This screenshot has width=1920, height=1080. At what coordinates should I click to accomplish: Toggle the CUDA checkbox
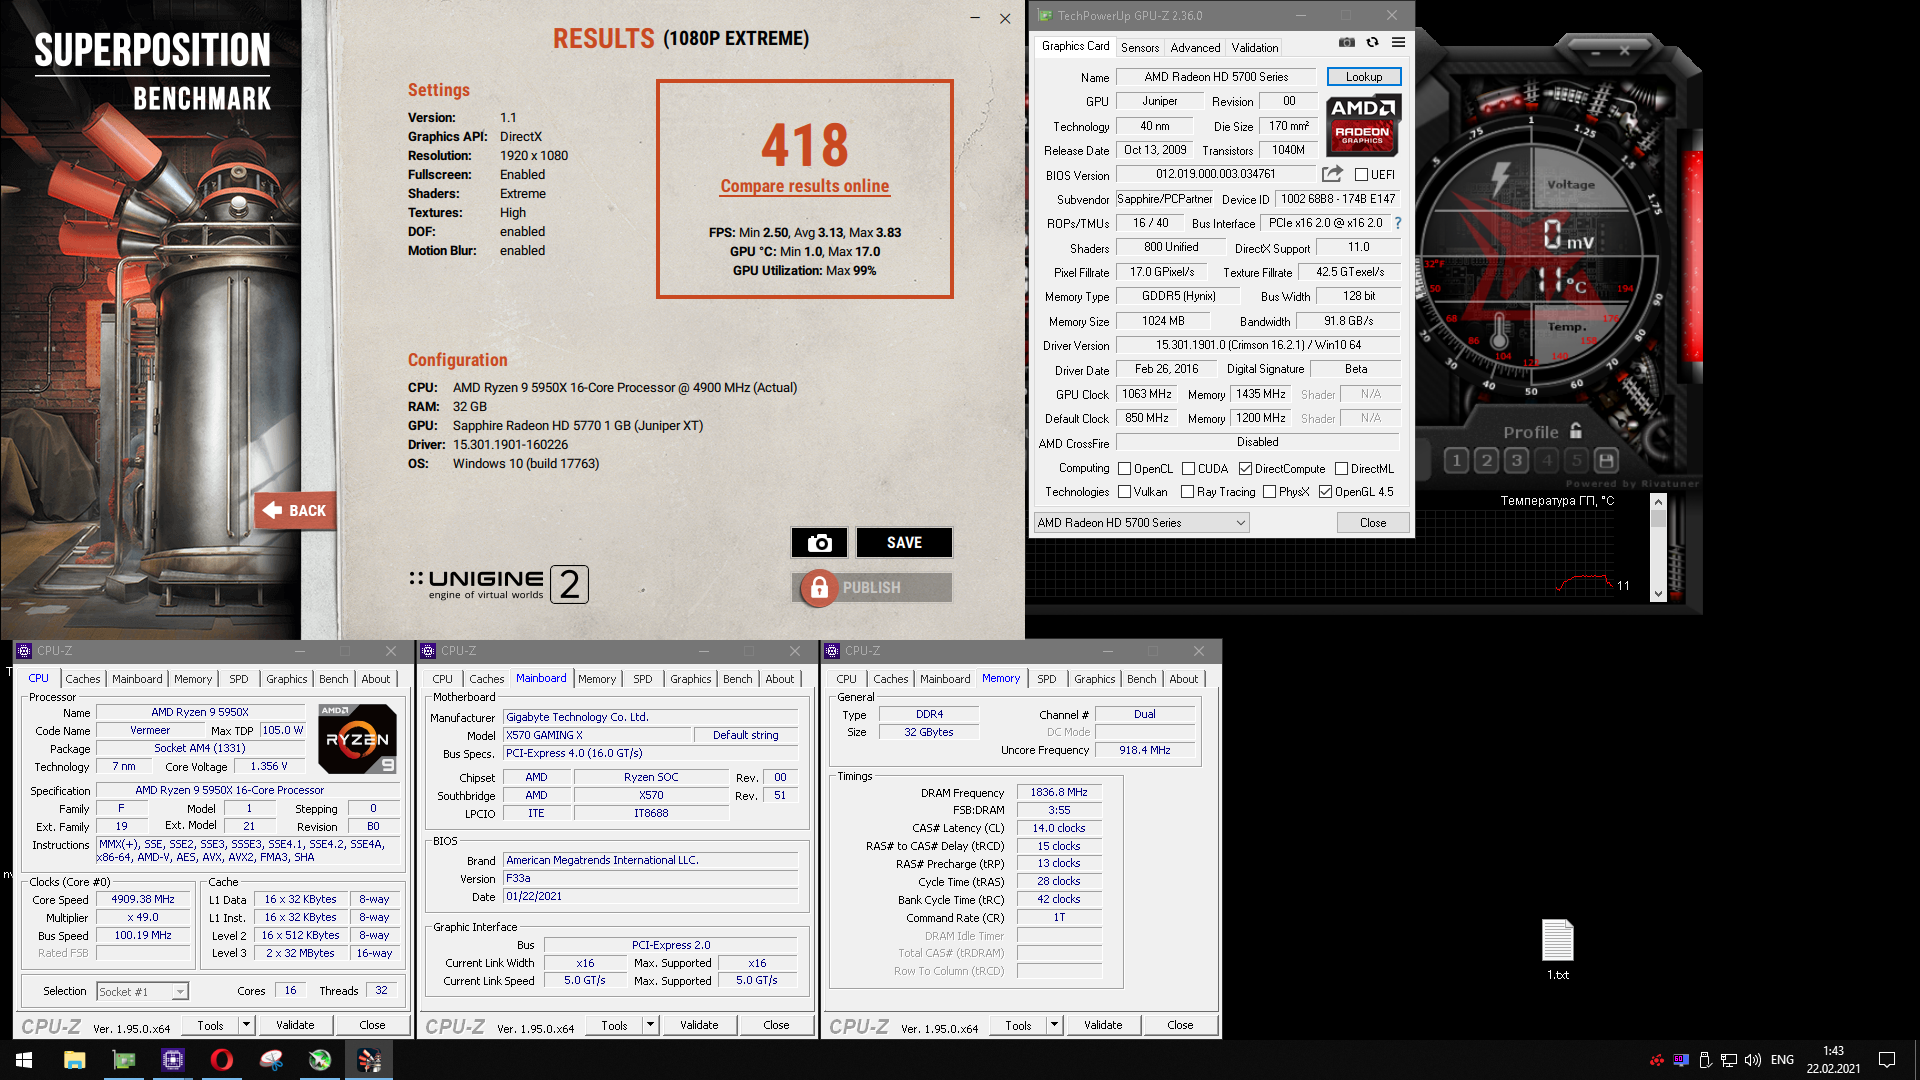[1188, 469]
